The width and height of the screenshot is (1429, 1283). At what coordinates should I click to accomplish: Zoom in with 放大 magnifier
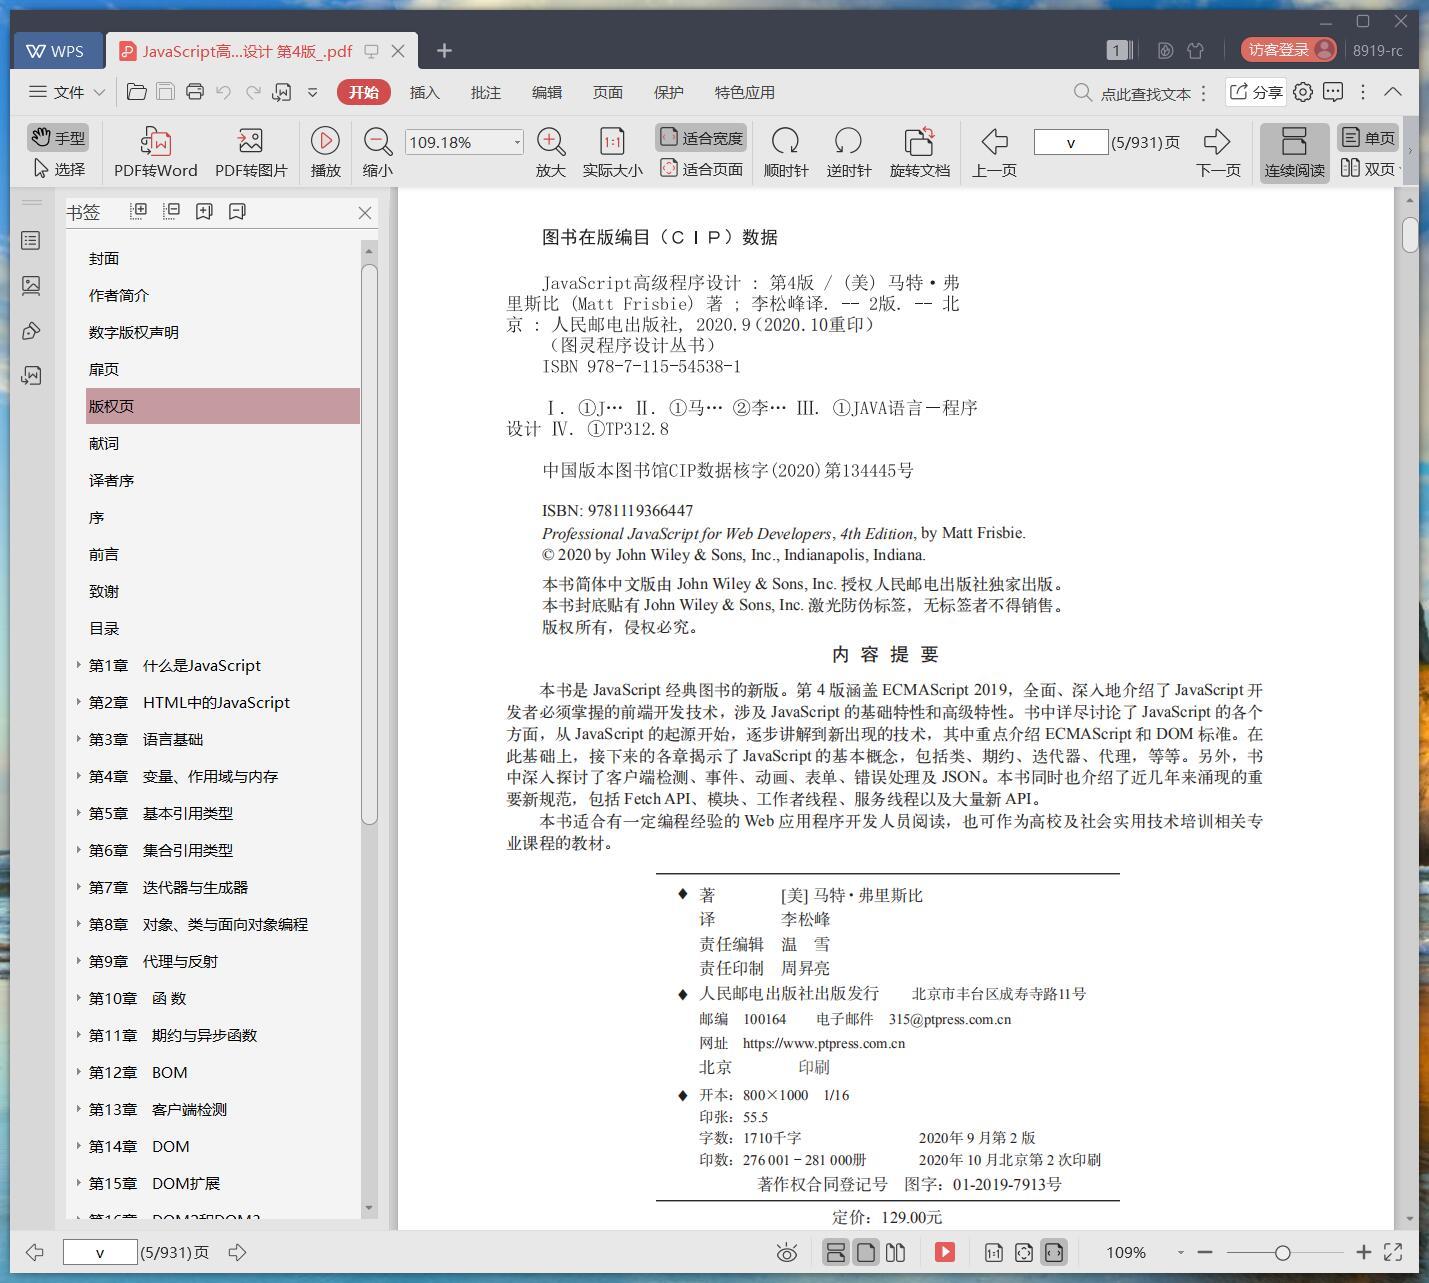550,152
